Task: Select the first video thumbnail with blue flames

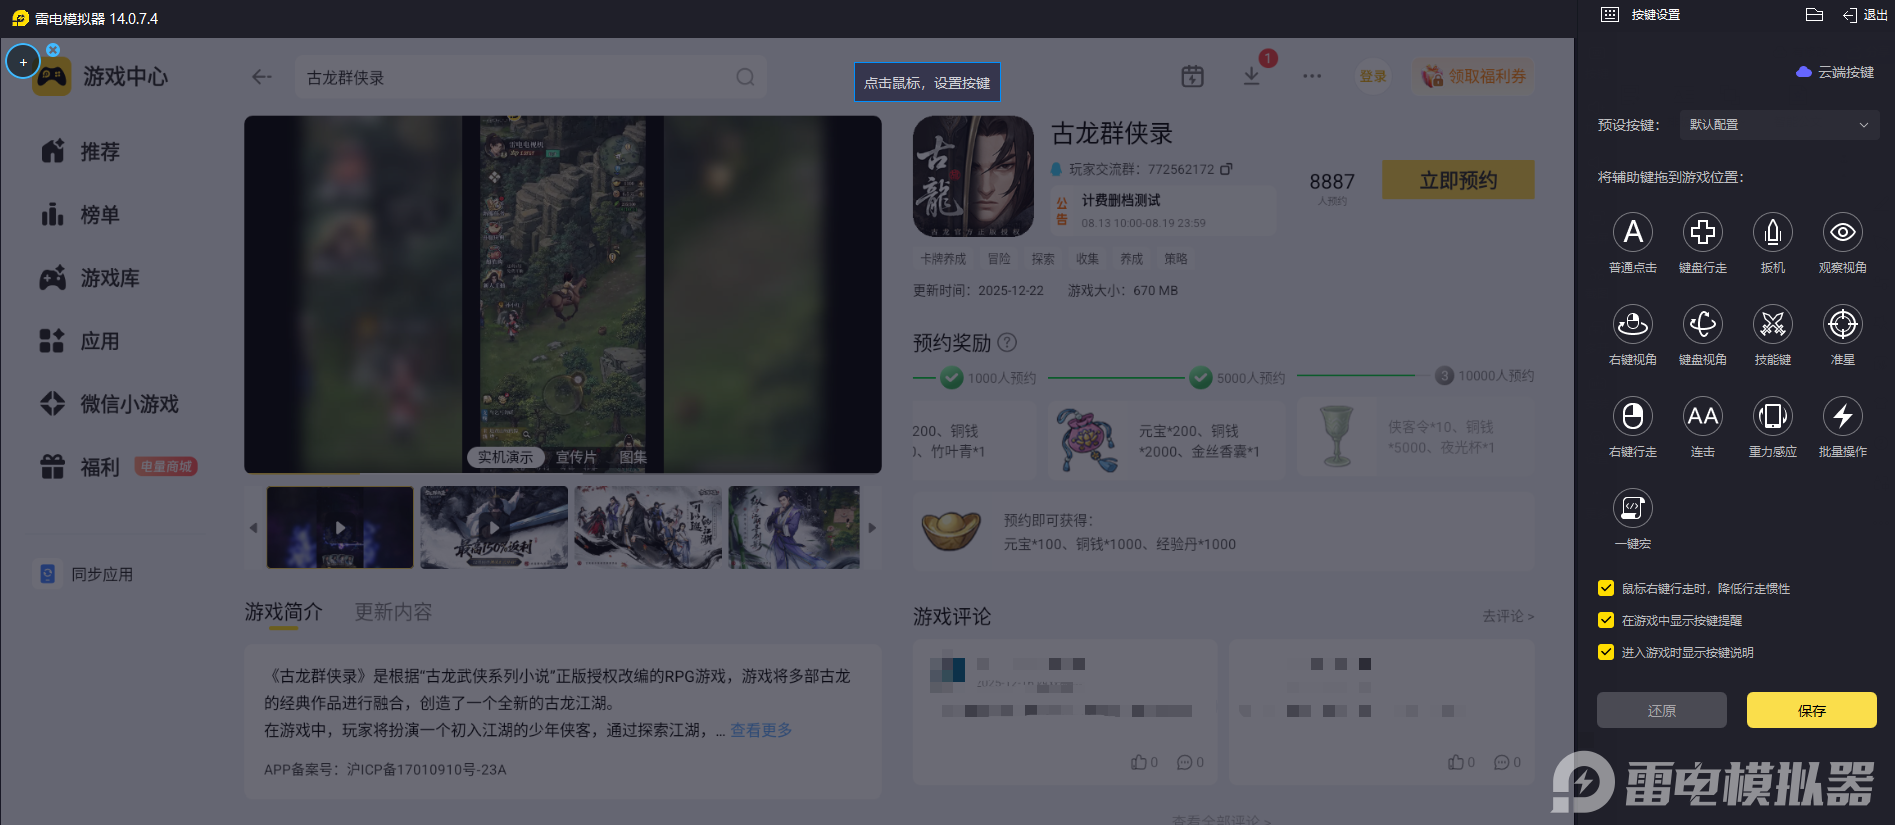Action: coord(340,527)
